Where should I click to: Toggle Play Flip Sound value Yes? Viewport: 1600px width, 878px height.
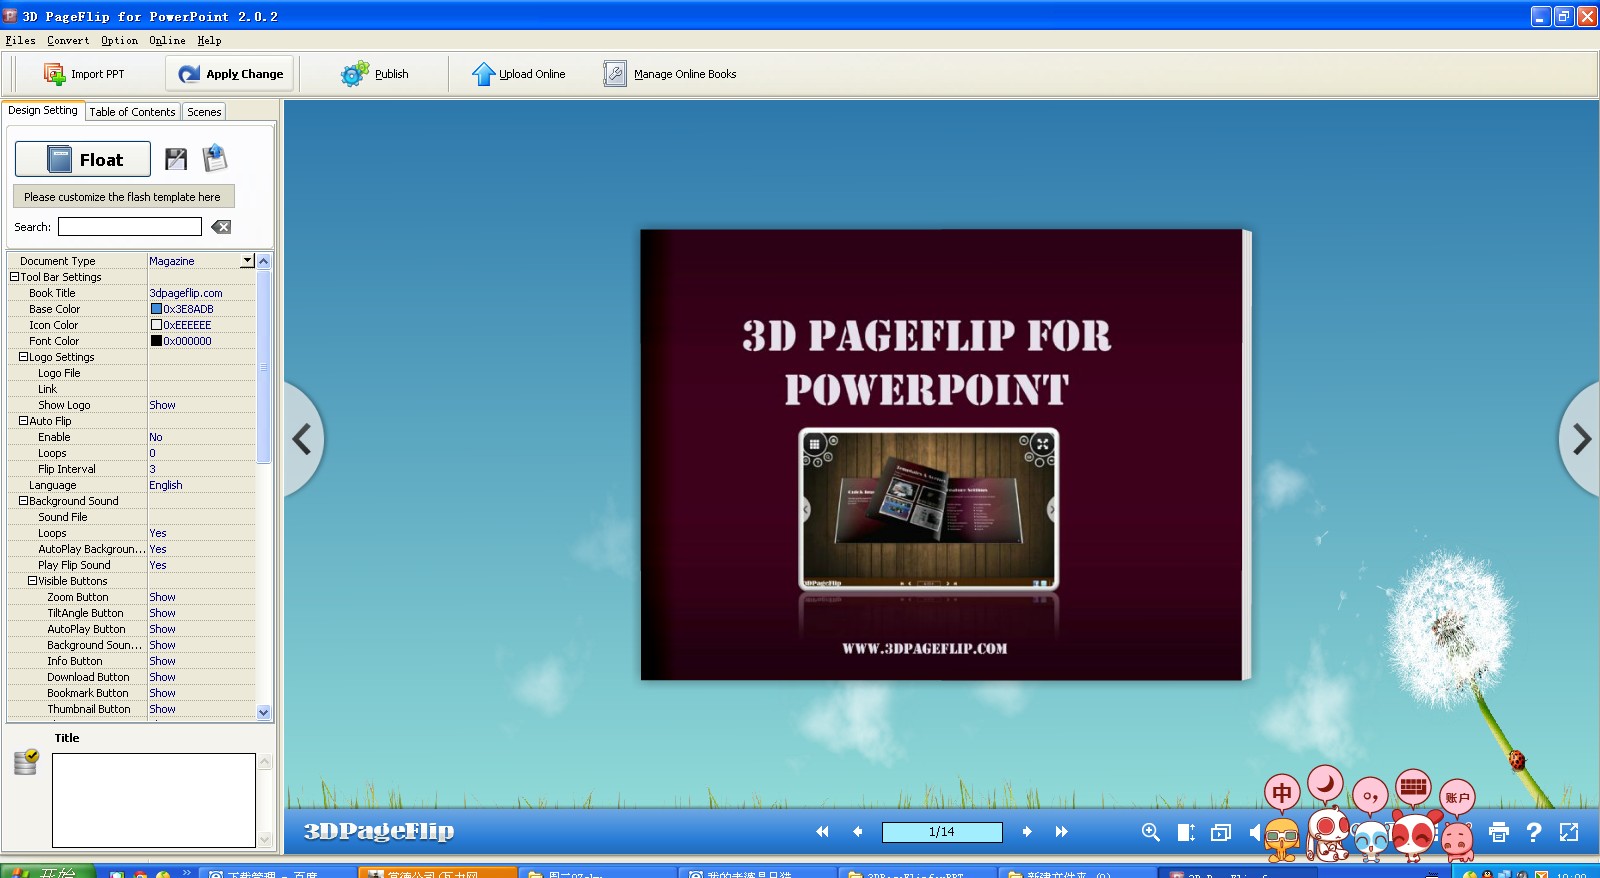click(158, 565)
